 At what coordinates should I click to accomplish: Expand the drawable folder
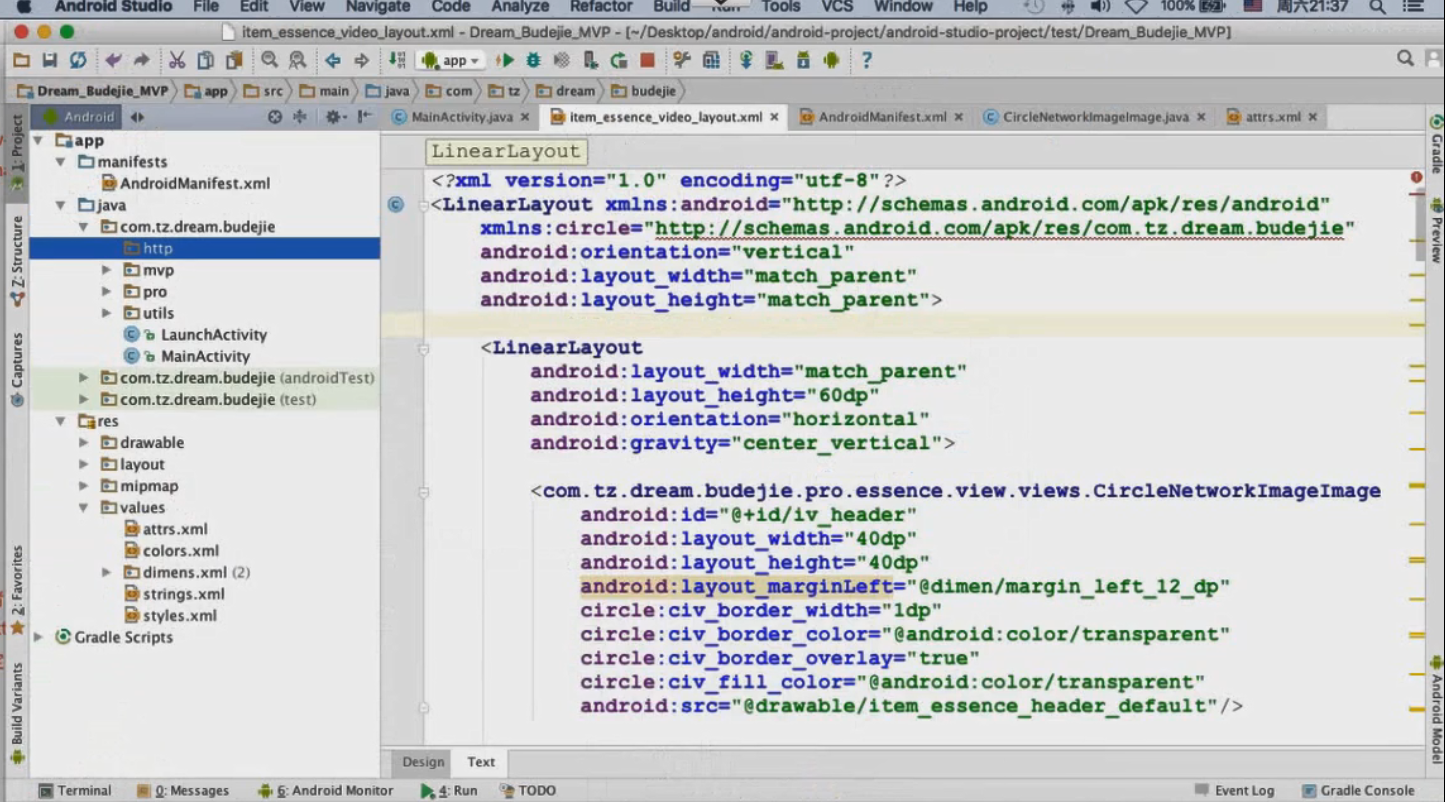pyautogui.click(x=84, y=443)
